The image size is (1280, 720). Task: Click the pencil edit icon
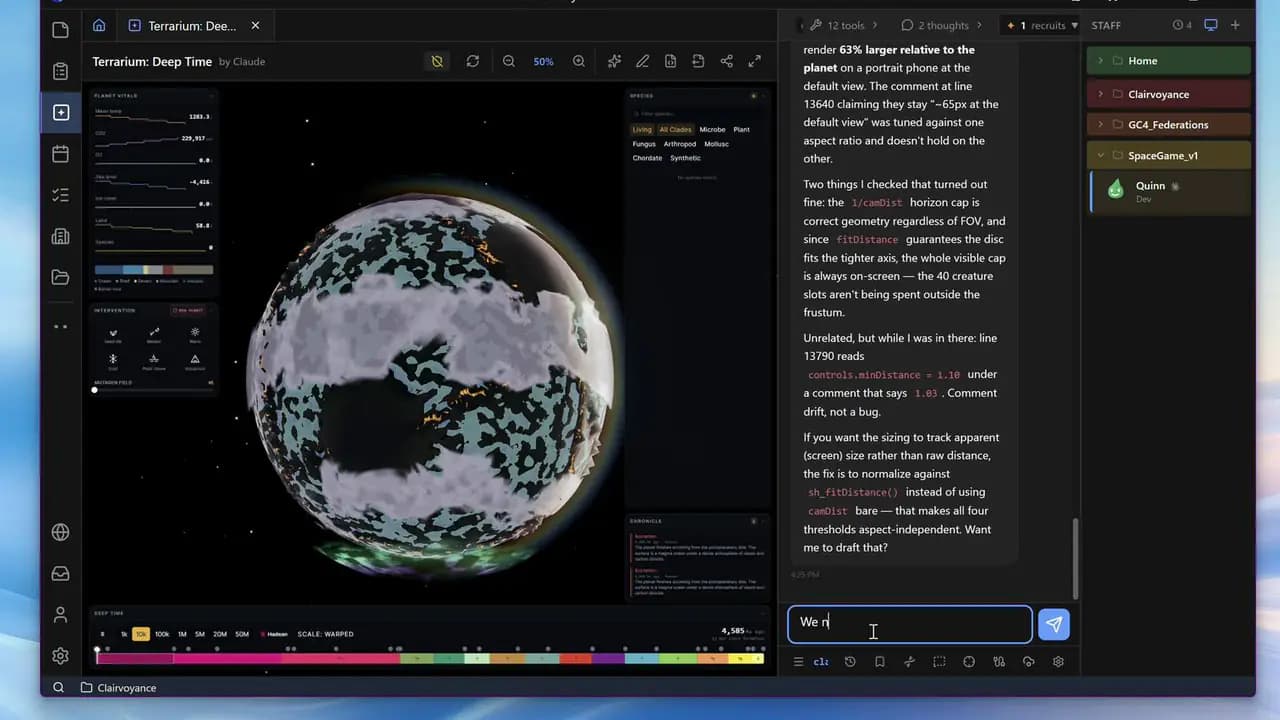point(642,61)
